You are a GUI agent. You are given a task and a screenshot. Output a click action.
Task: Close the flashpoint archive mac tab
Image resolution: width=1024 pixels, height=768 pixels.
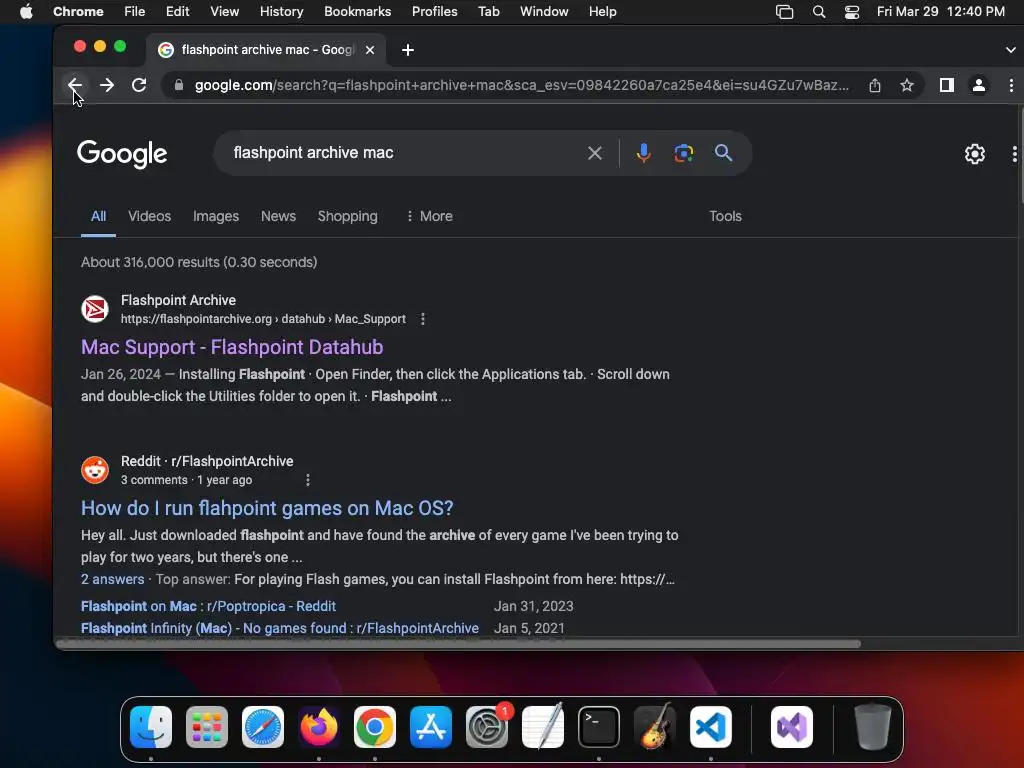[x=370, y=50]
